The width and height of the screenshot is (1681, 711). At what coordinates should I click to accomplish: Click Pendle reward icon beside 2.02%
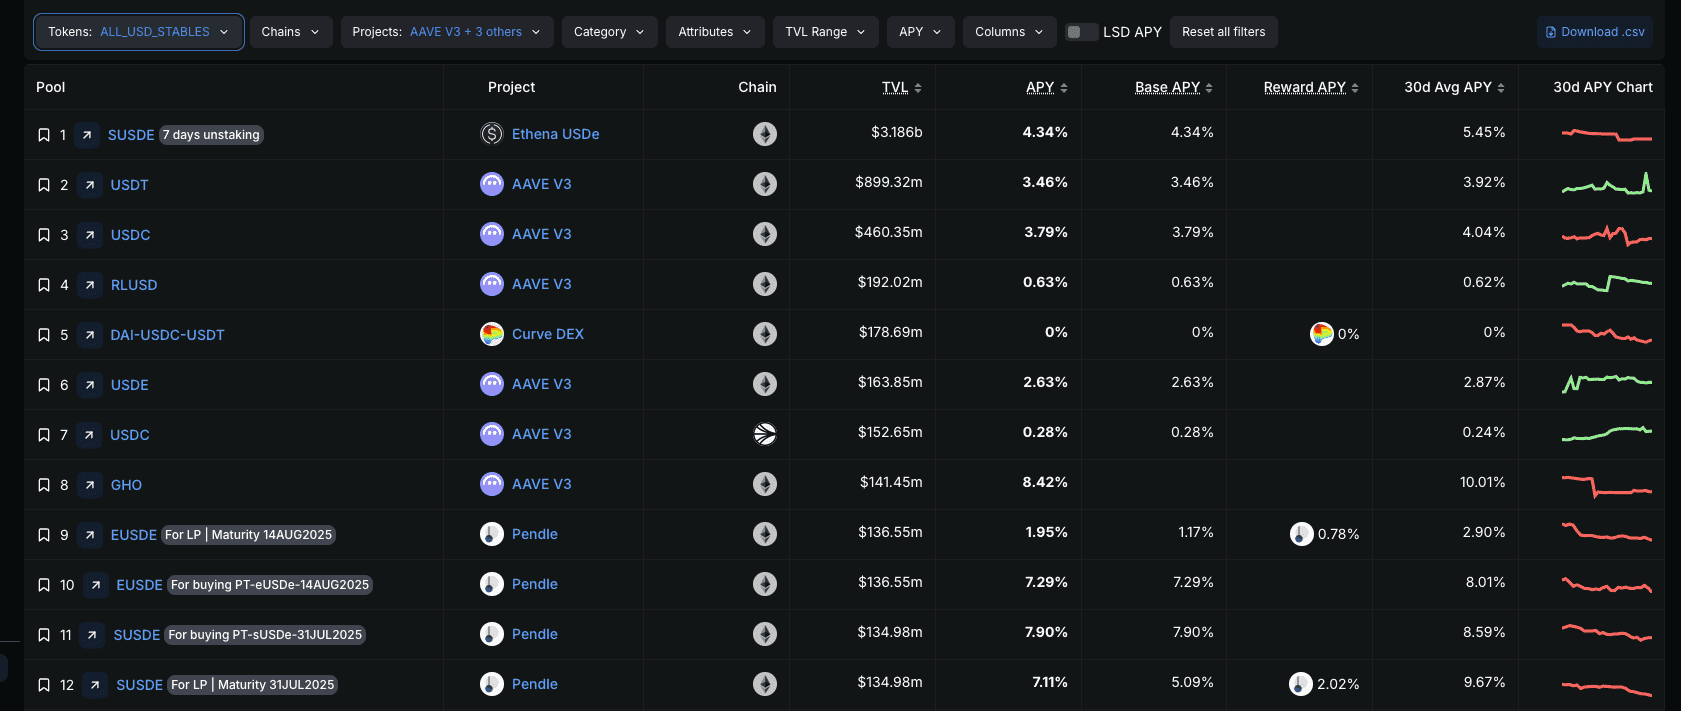click(1301, 684)
